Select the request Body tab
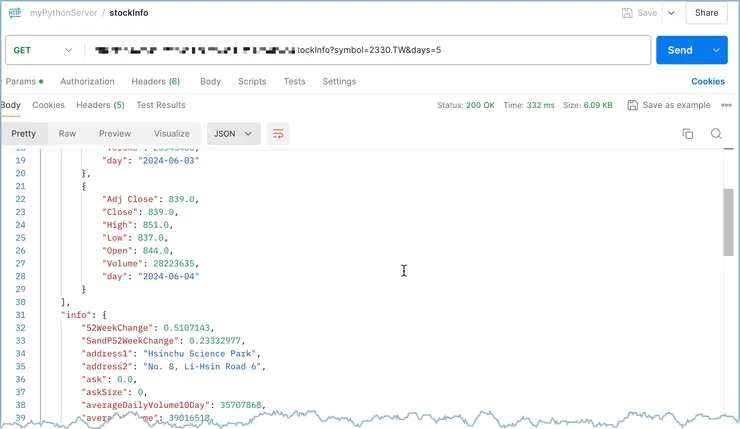Image resolution: width=740 pixels, height=429 pixels. click(210, 81)
